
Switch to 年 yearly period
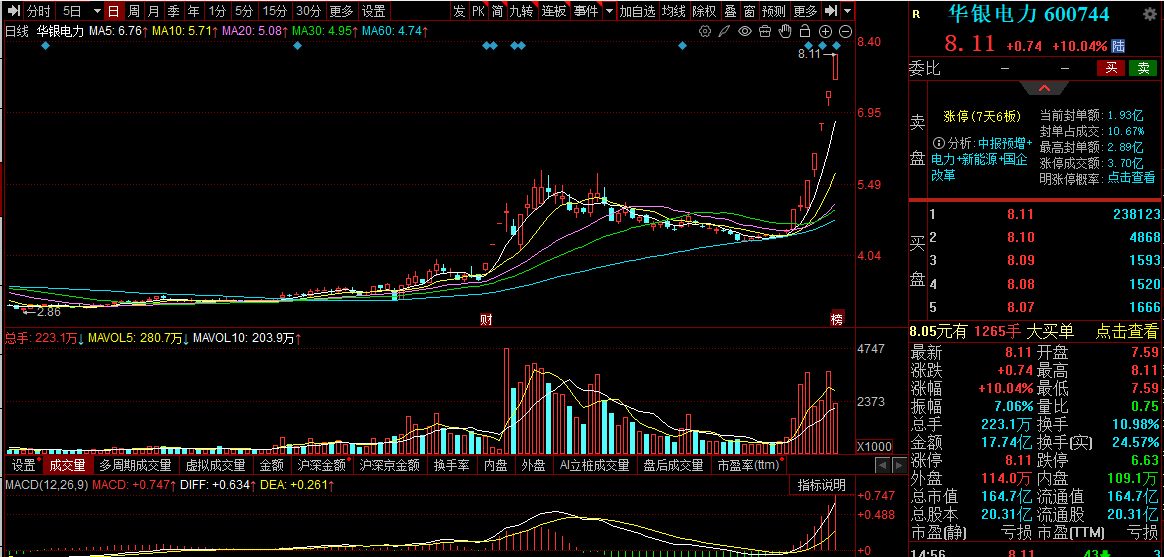pyautogui.click(x=193, y=11)
